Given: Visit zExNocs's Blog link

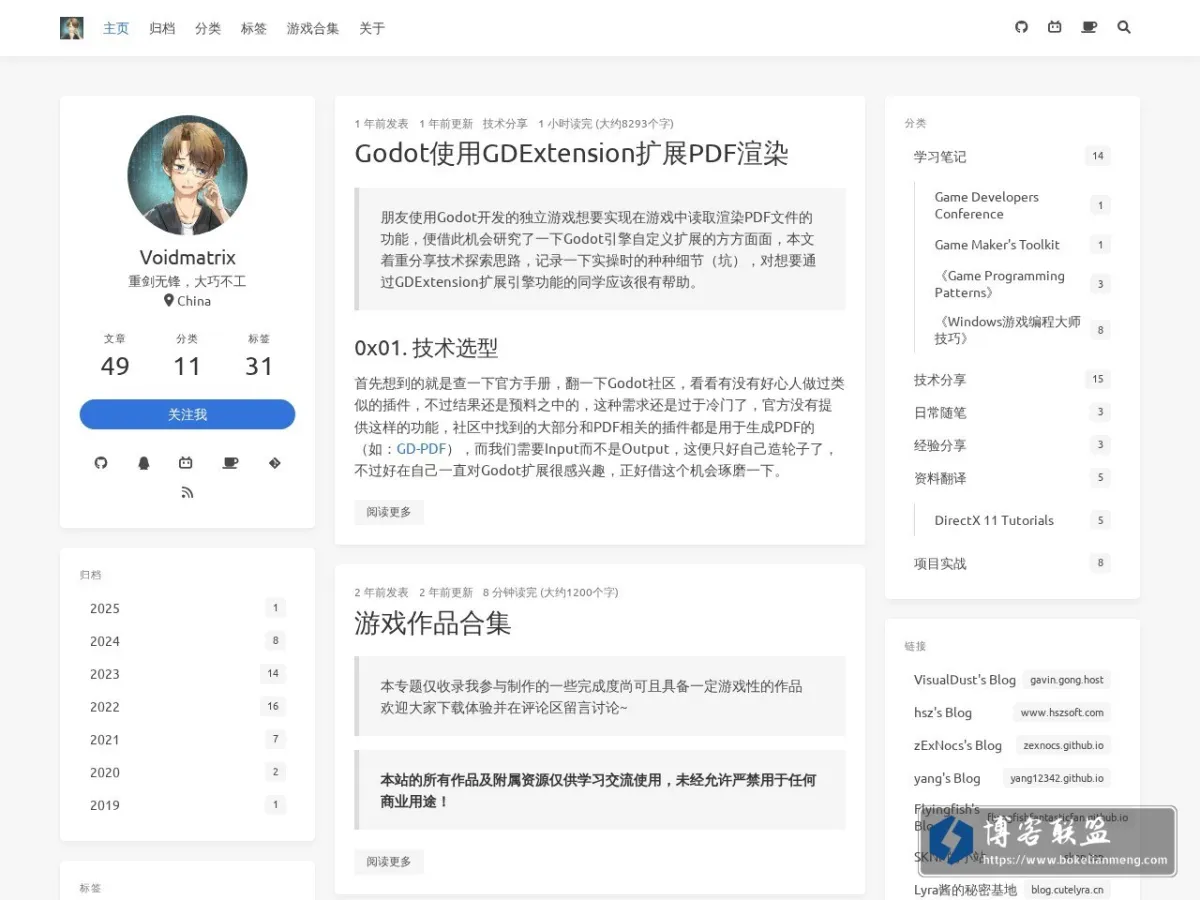Looking at the screenshot, I should point(1012,745).
